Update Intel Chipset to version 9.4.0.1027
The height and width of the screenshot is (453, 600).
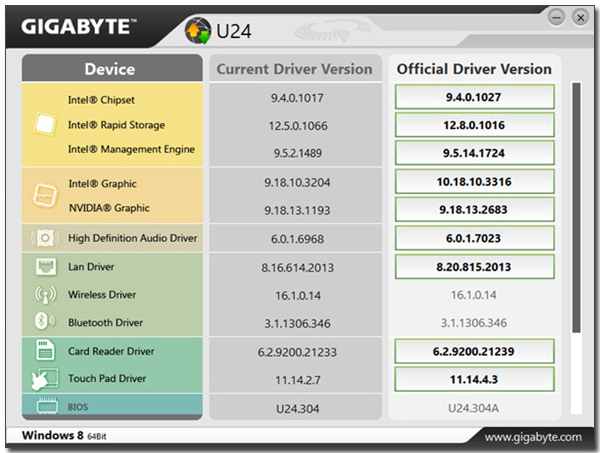pos(474,97)
